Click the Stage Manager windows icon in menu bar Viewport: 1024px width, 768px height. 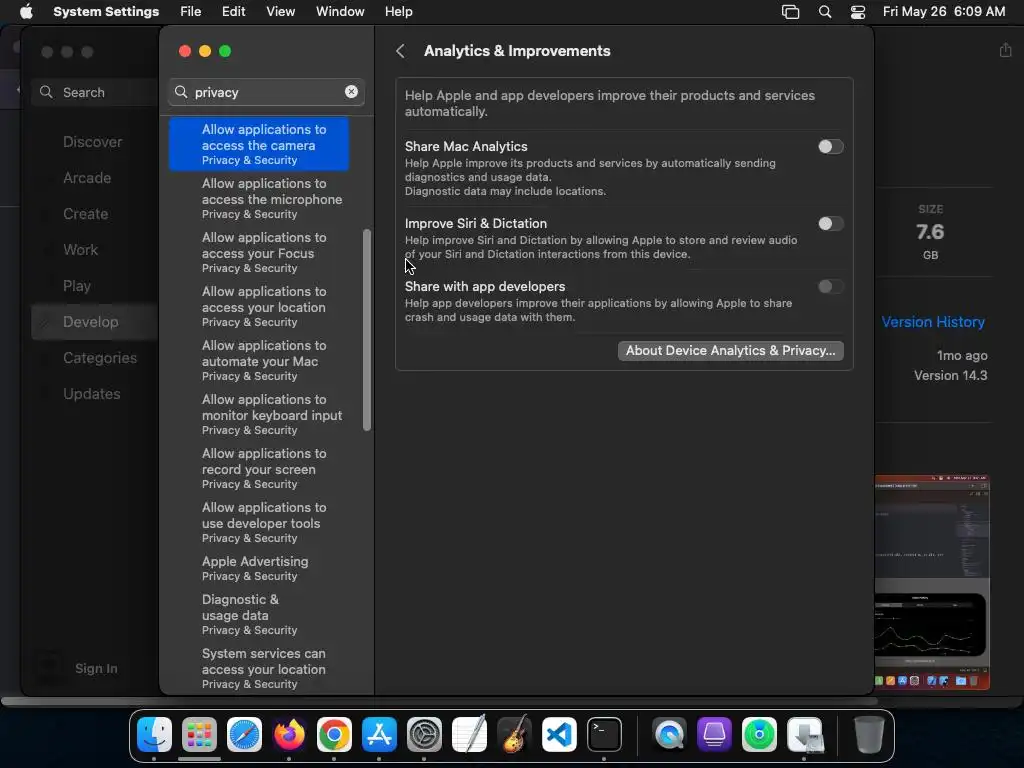[790, 12]
